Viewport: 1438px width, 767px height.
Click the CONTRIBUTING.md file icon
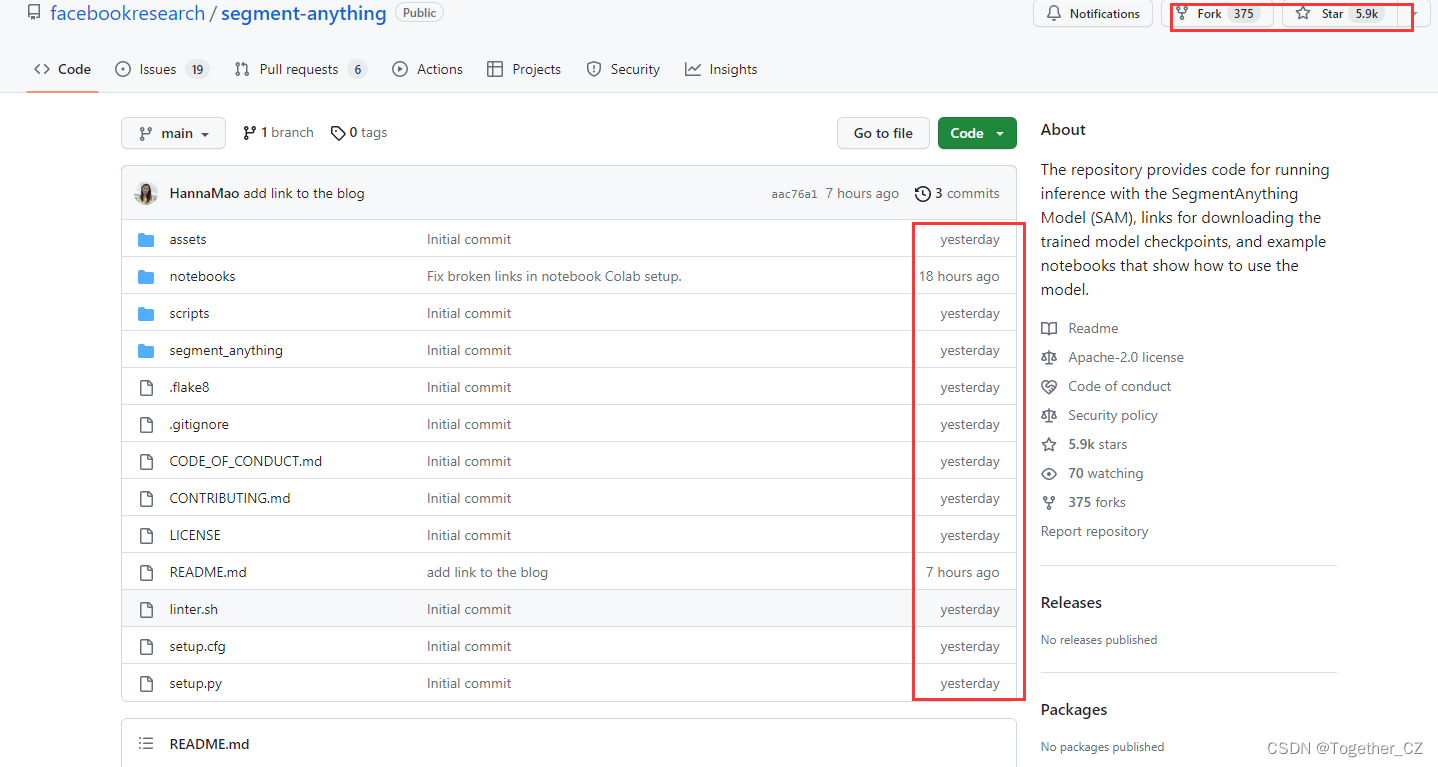[x=146, y=499]
